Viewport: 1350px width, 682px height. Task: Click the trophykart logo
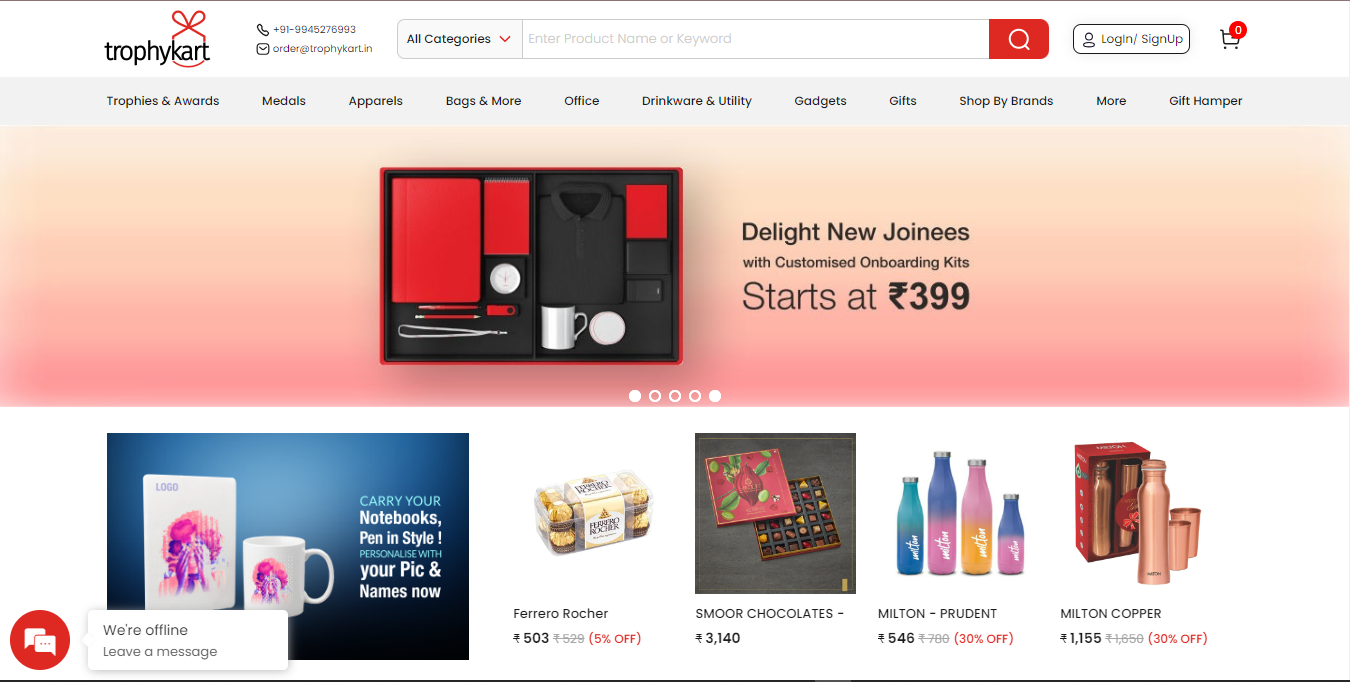pyautogui.click(x=157, y=39)
